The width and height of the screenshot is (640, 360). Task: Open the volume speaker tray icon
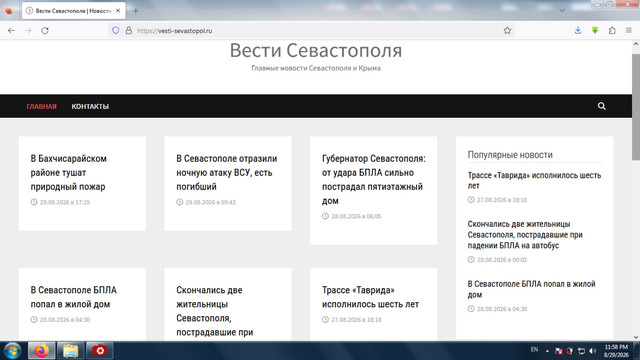pos(593,351)
